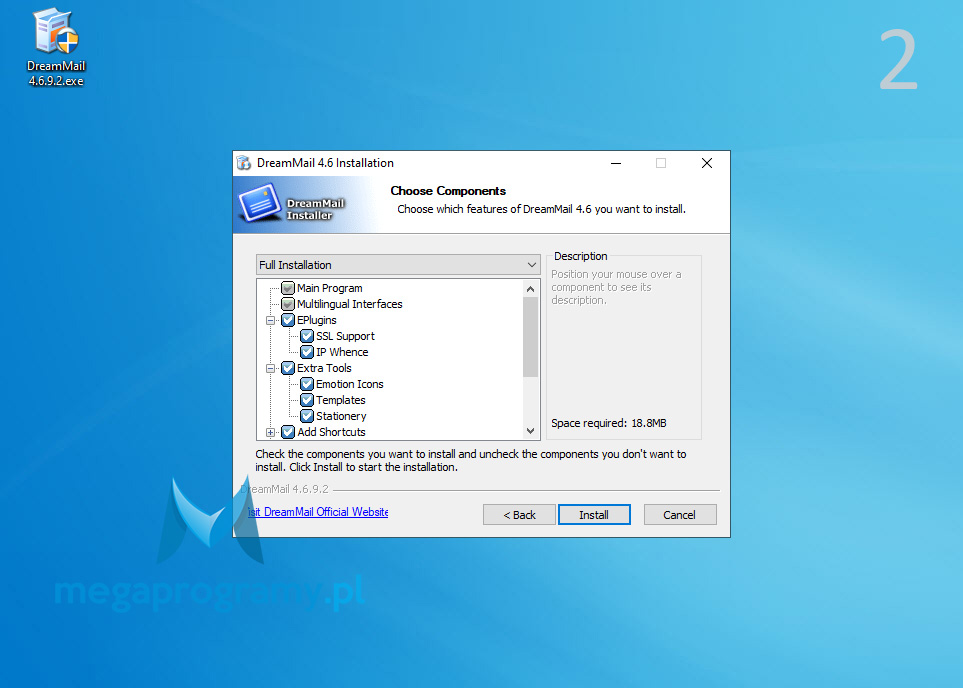Uncheck the Stationery checkbox
This screenshot has width=963, height=688.
[307, 416]
